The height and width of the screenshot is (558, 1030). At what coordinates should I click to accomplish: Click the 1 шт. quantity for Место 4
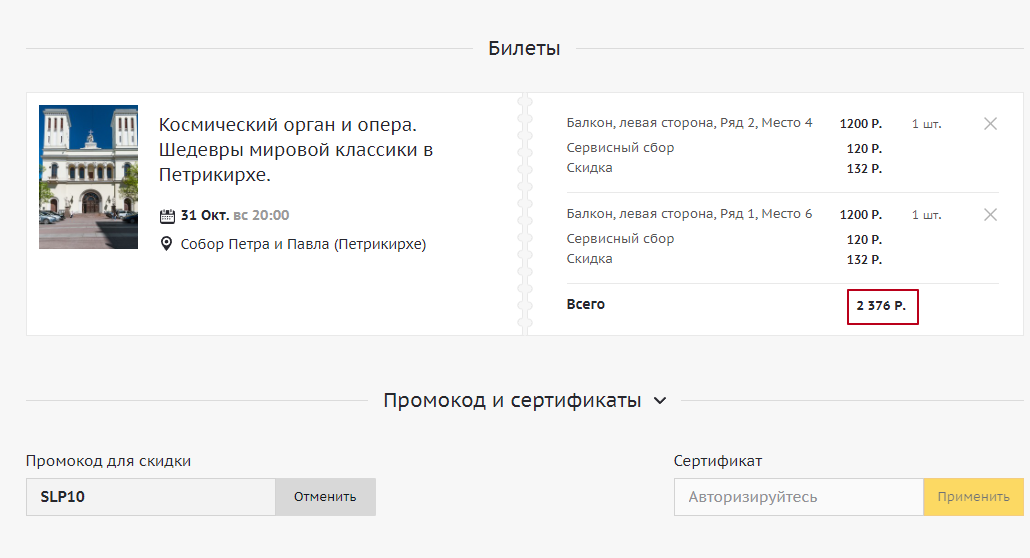click(x=926, y=124)
